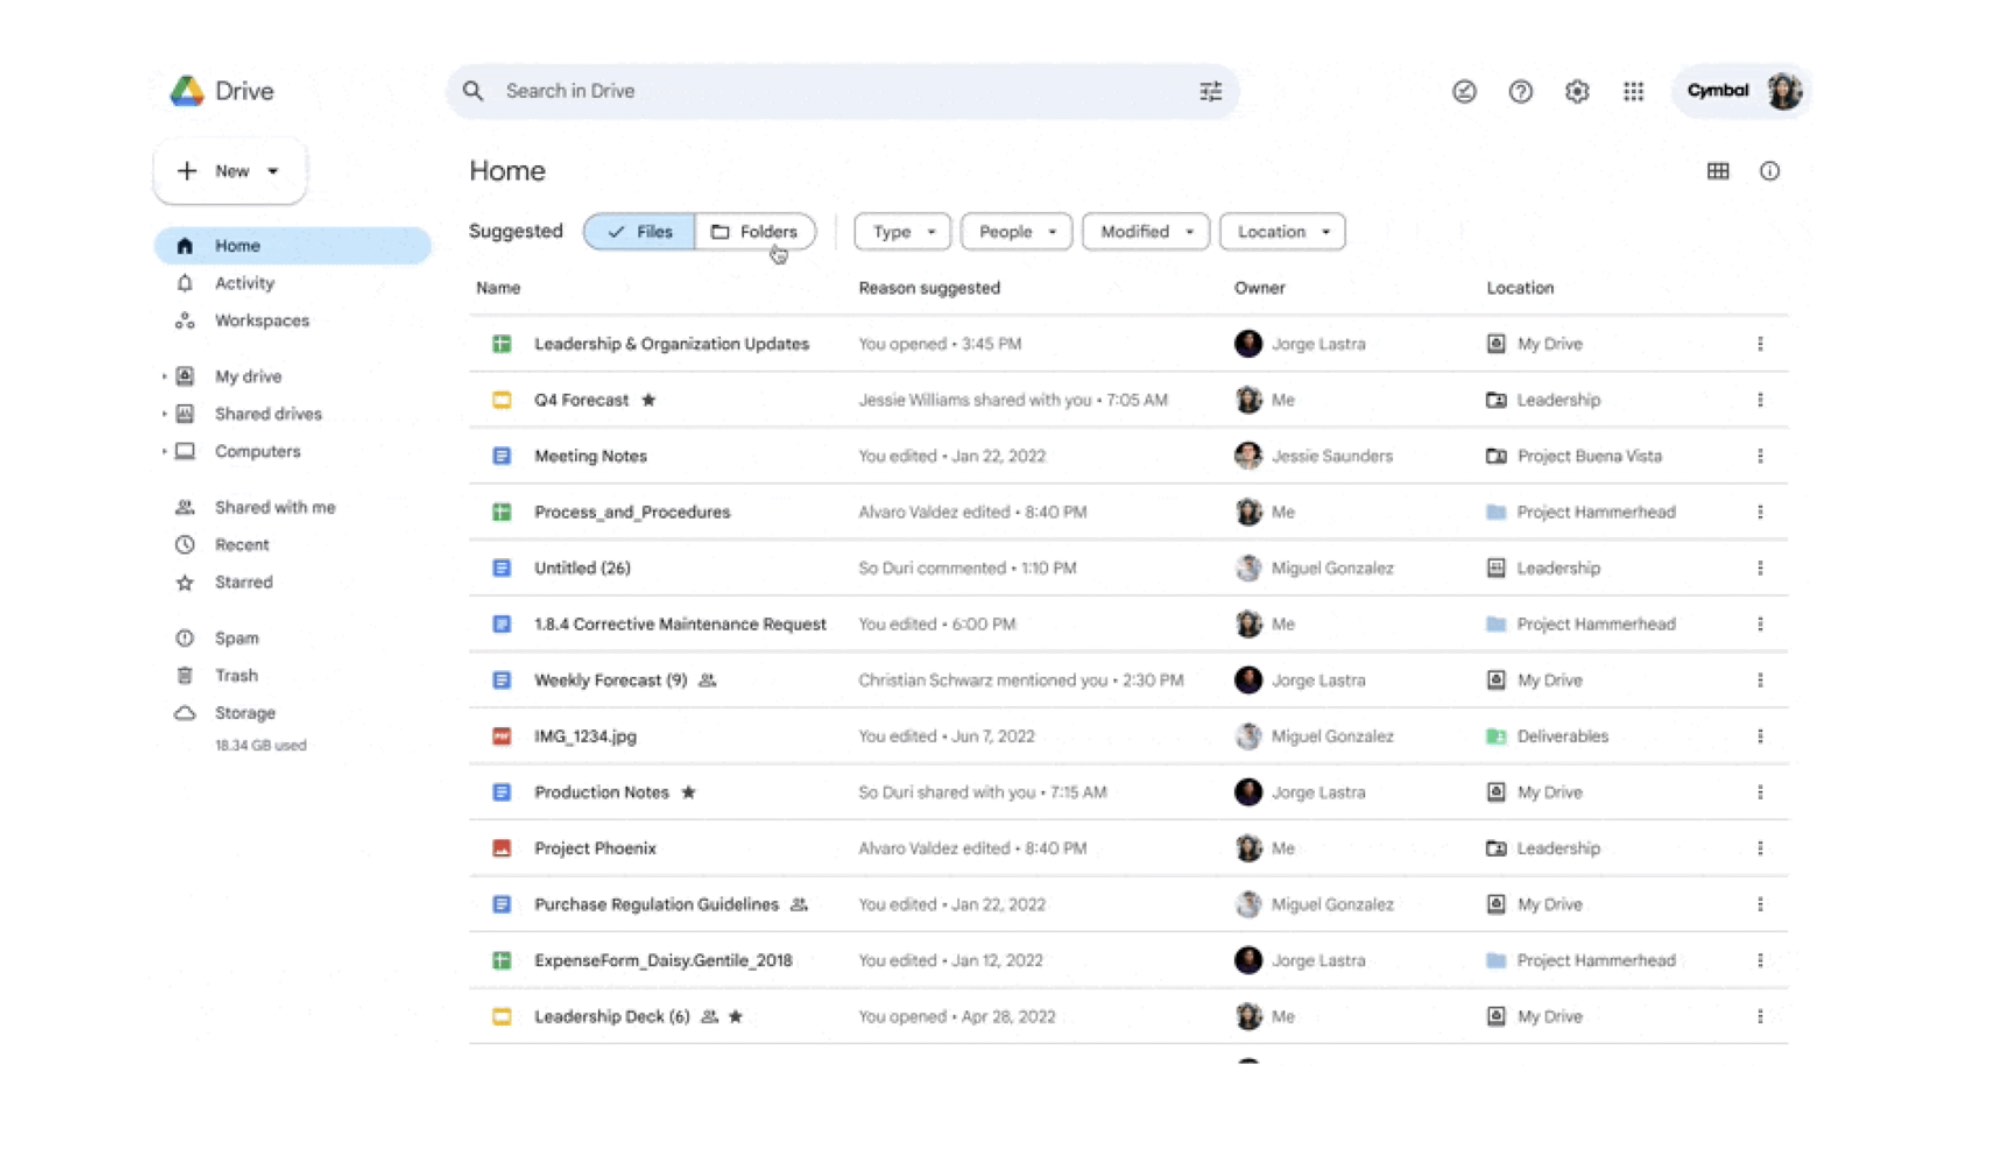Switch to grid view layout icon

[x=1718, y=171]
